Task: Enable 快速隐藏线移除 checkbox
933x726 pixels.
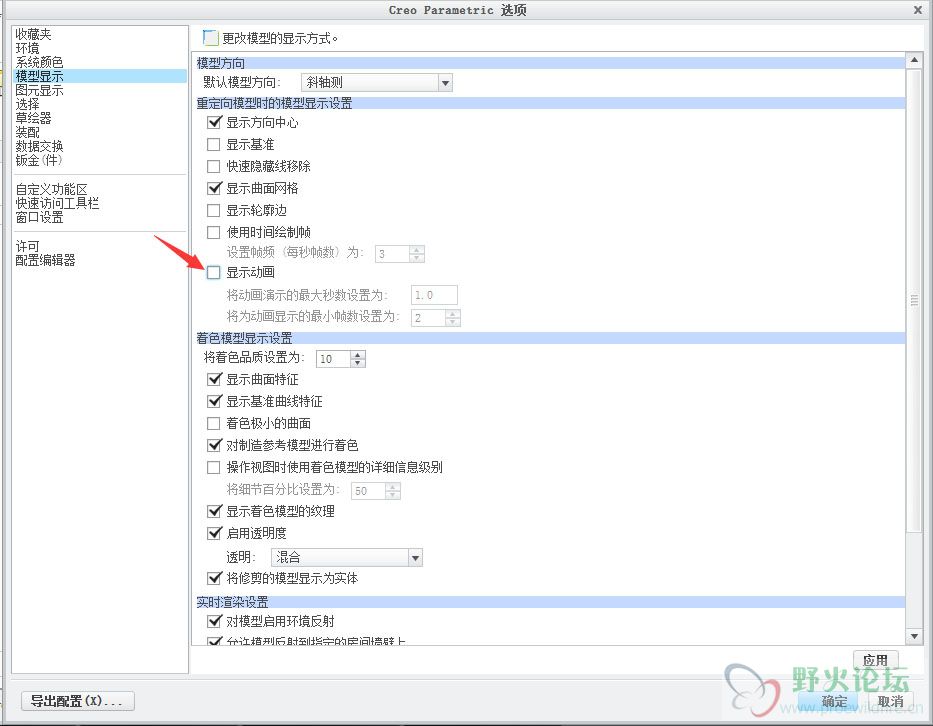Action: click(214, 167)
